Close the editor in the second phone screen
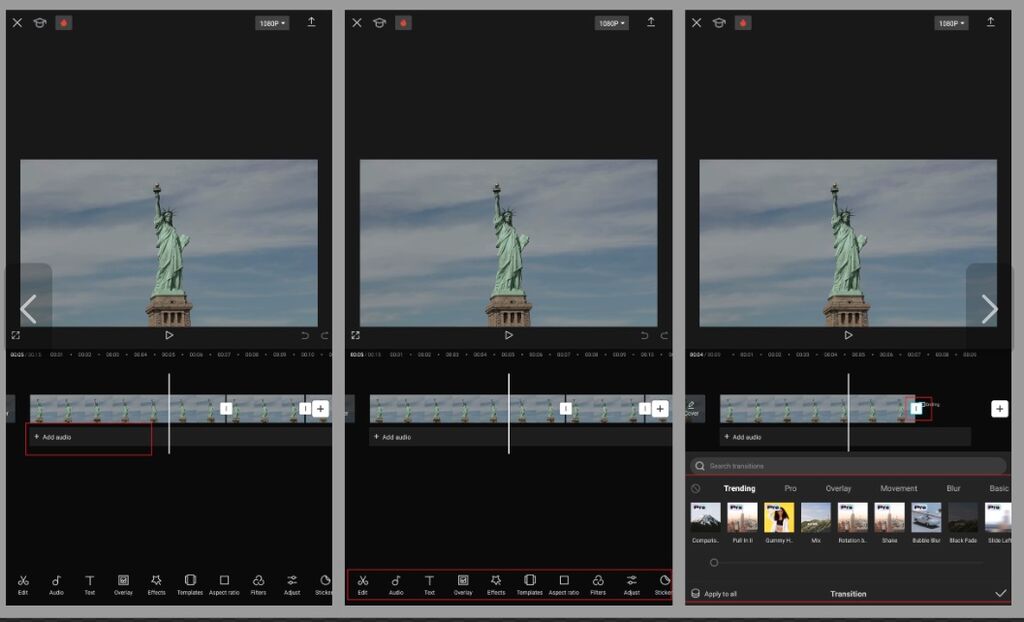 357,23
